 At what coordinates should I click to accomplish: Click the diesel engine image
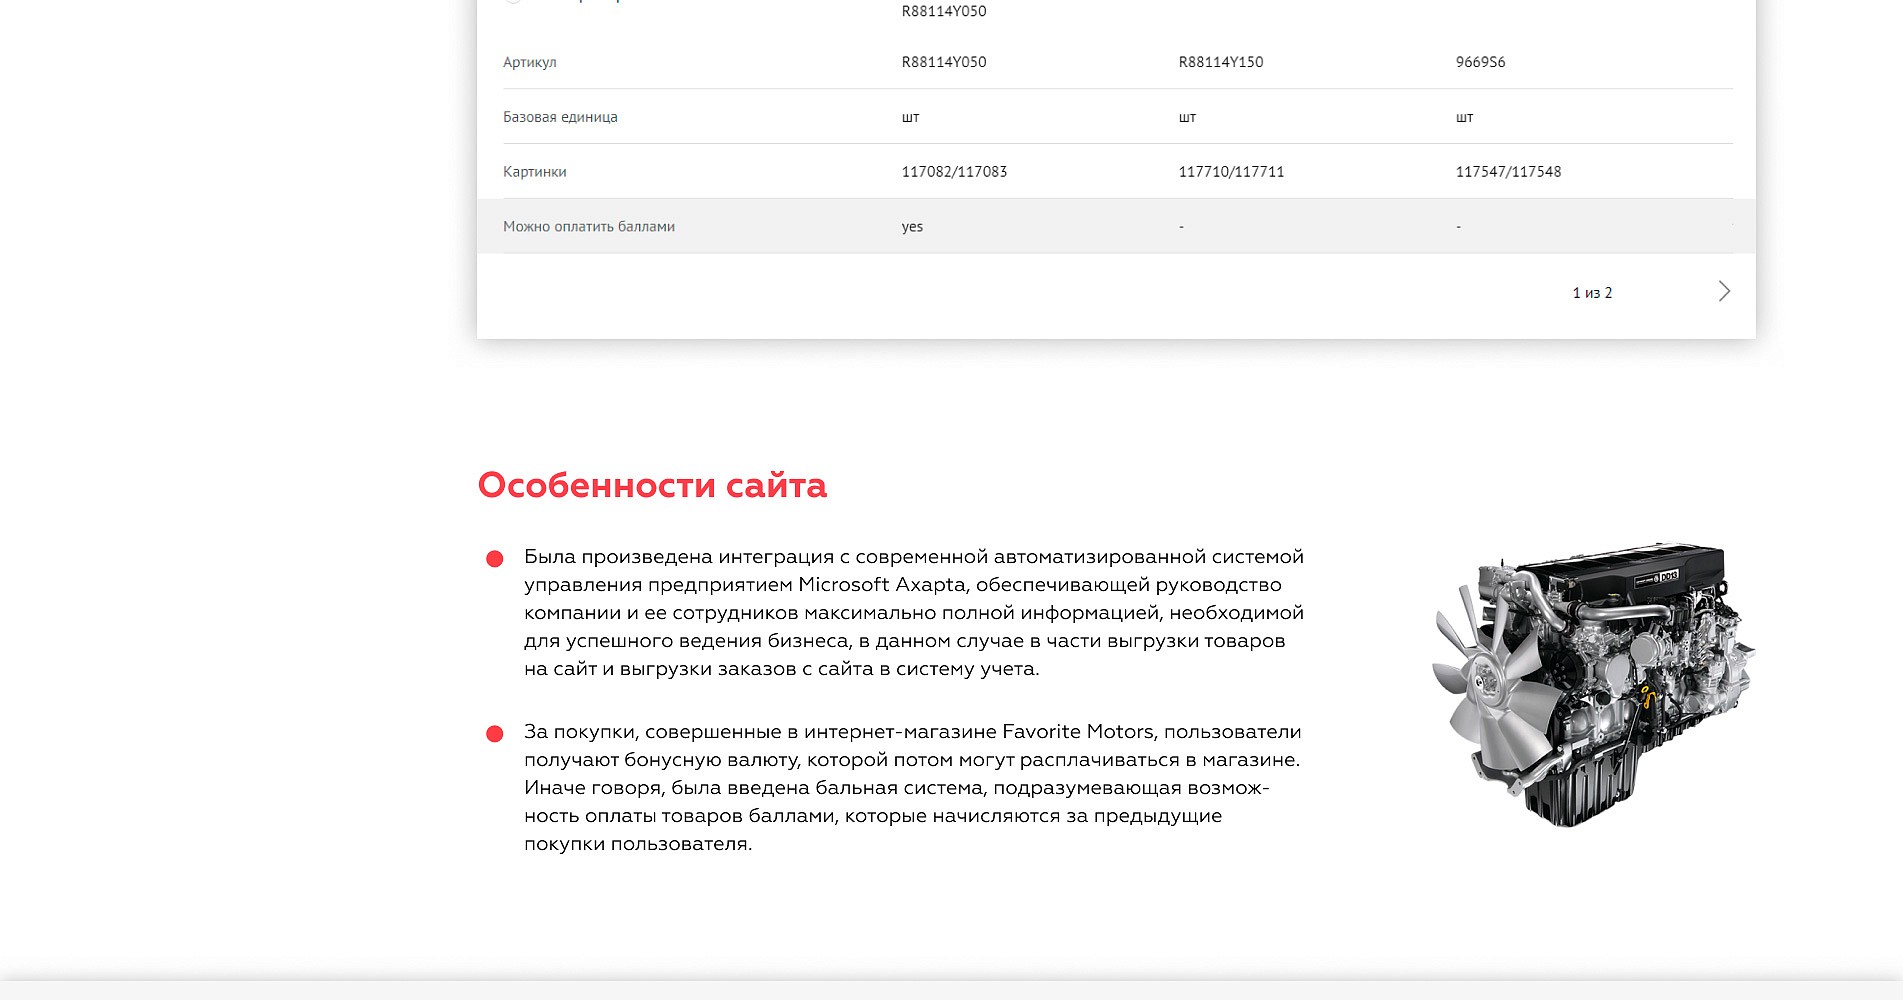point(1592,685)
